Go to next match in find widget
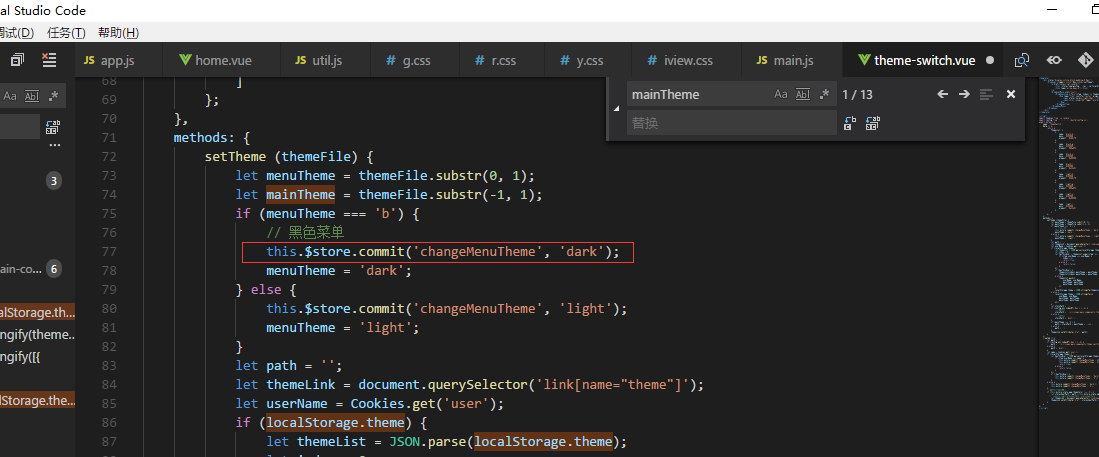Viewport: 1099px width, 457px height. point(964,94)
